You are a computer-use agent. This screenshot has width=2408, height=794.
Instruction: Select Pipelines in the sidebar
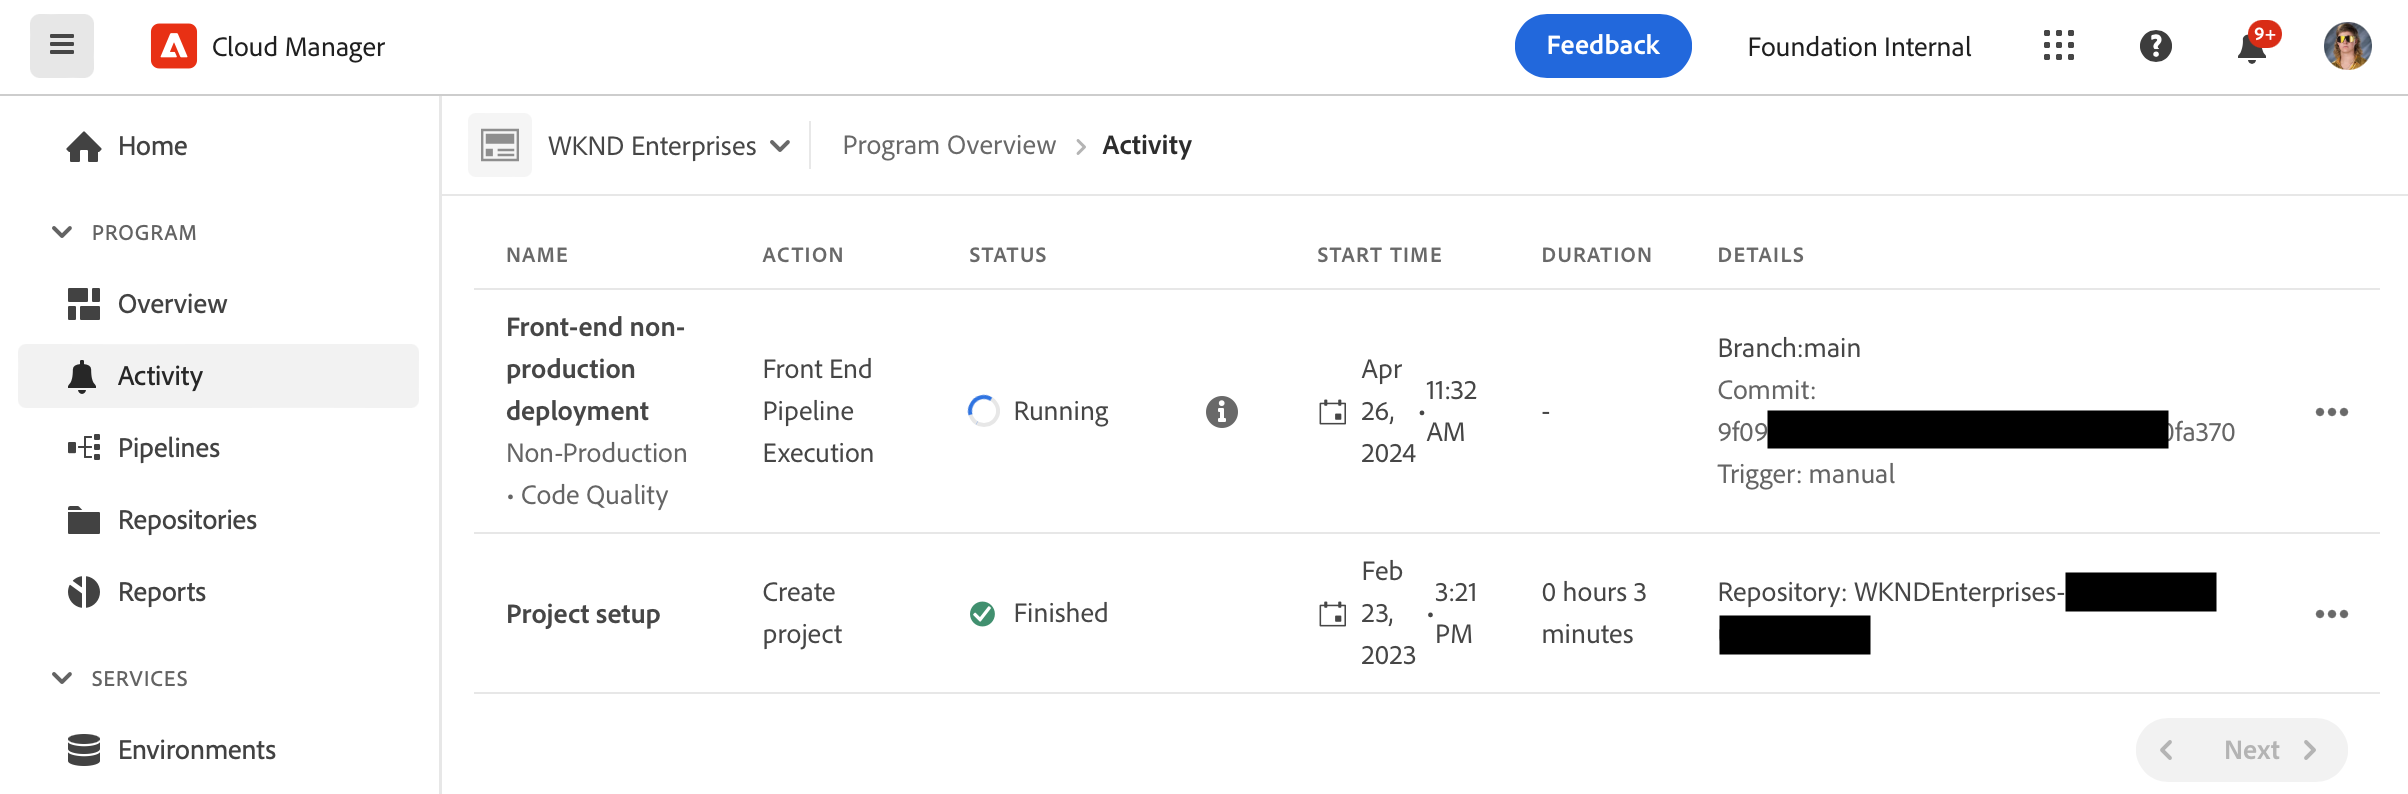pos(168,448)
